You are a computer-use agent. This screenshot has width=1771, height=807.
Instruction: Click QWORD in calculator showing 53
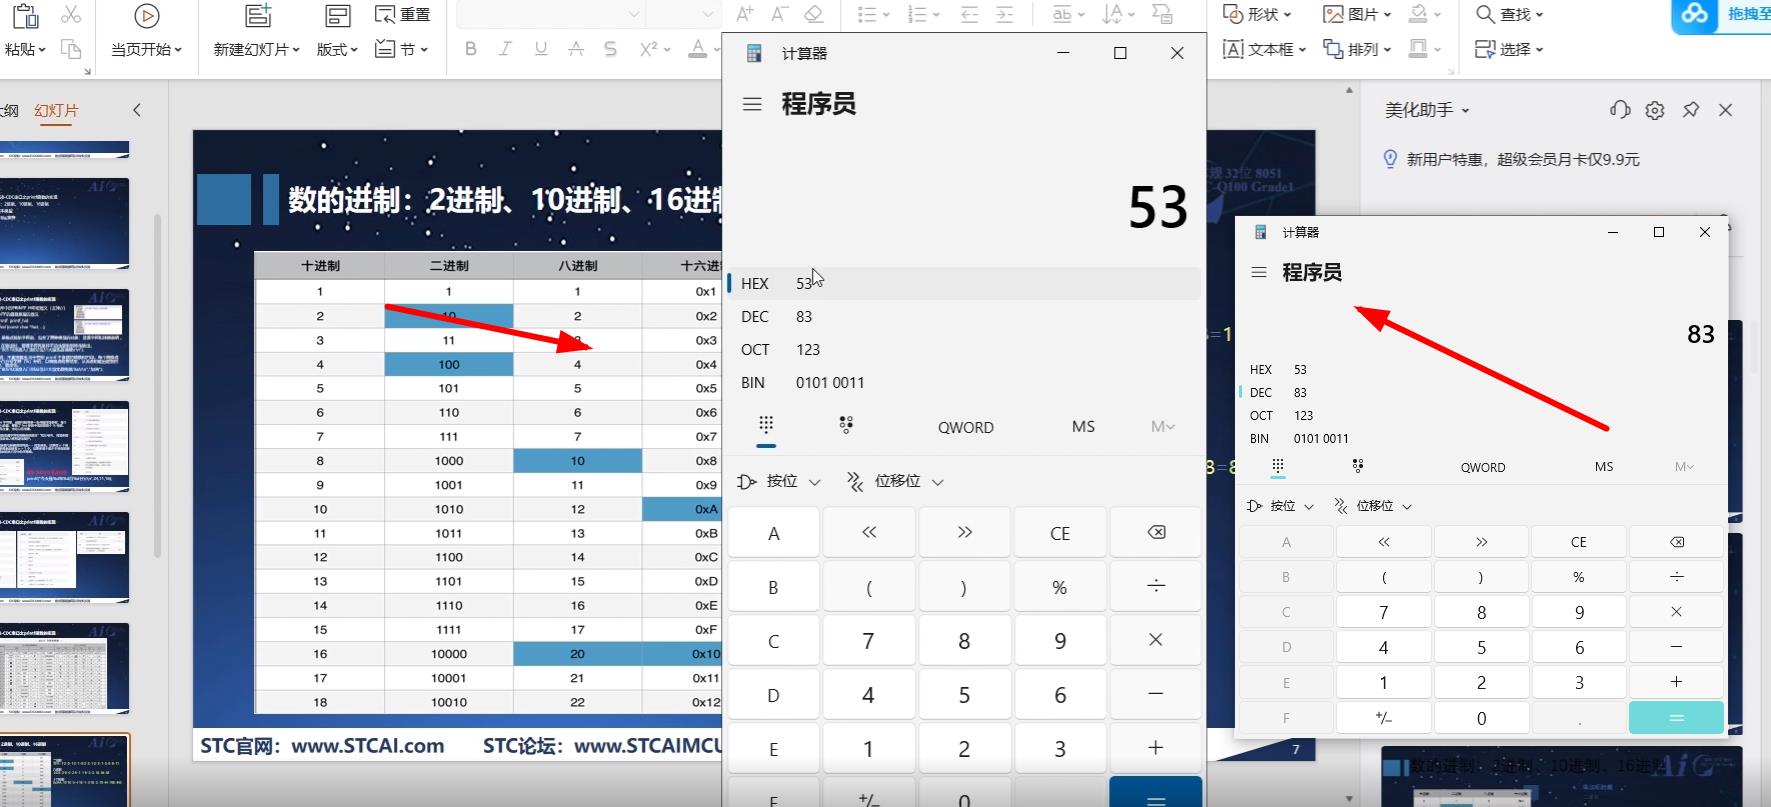[966, 427]
